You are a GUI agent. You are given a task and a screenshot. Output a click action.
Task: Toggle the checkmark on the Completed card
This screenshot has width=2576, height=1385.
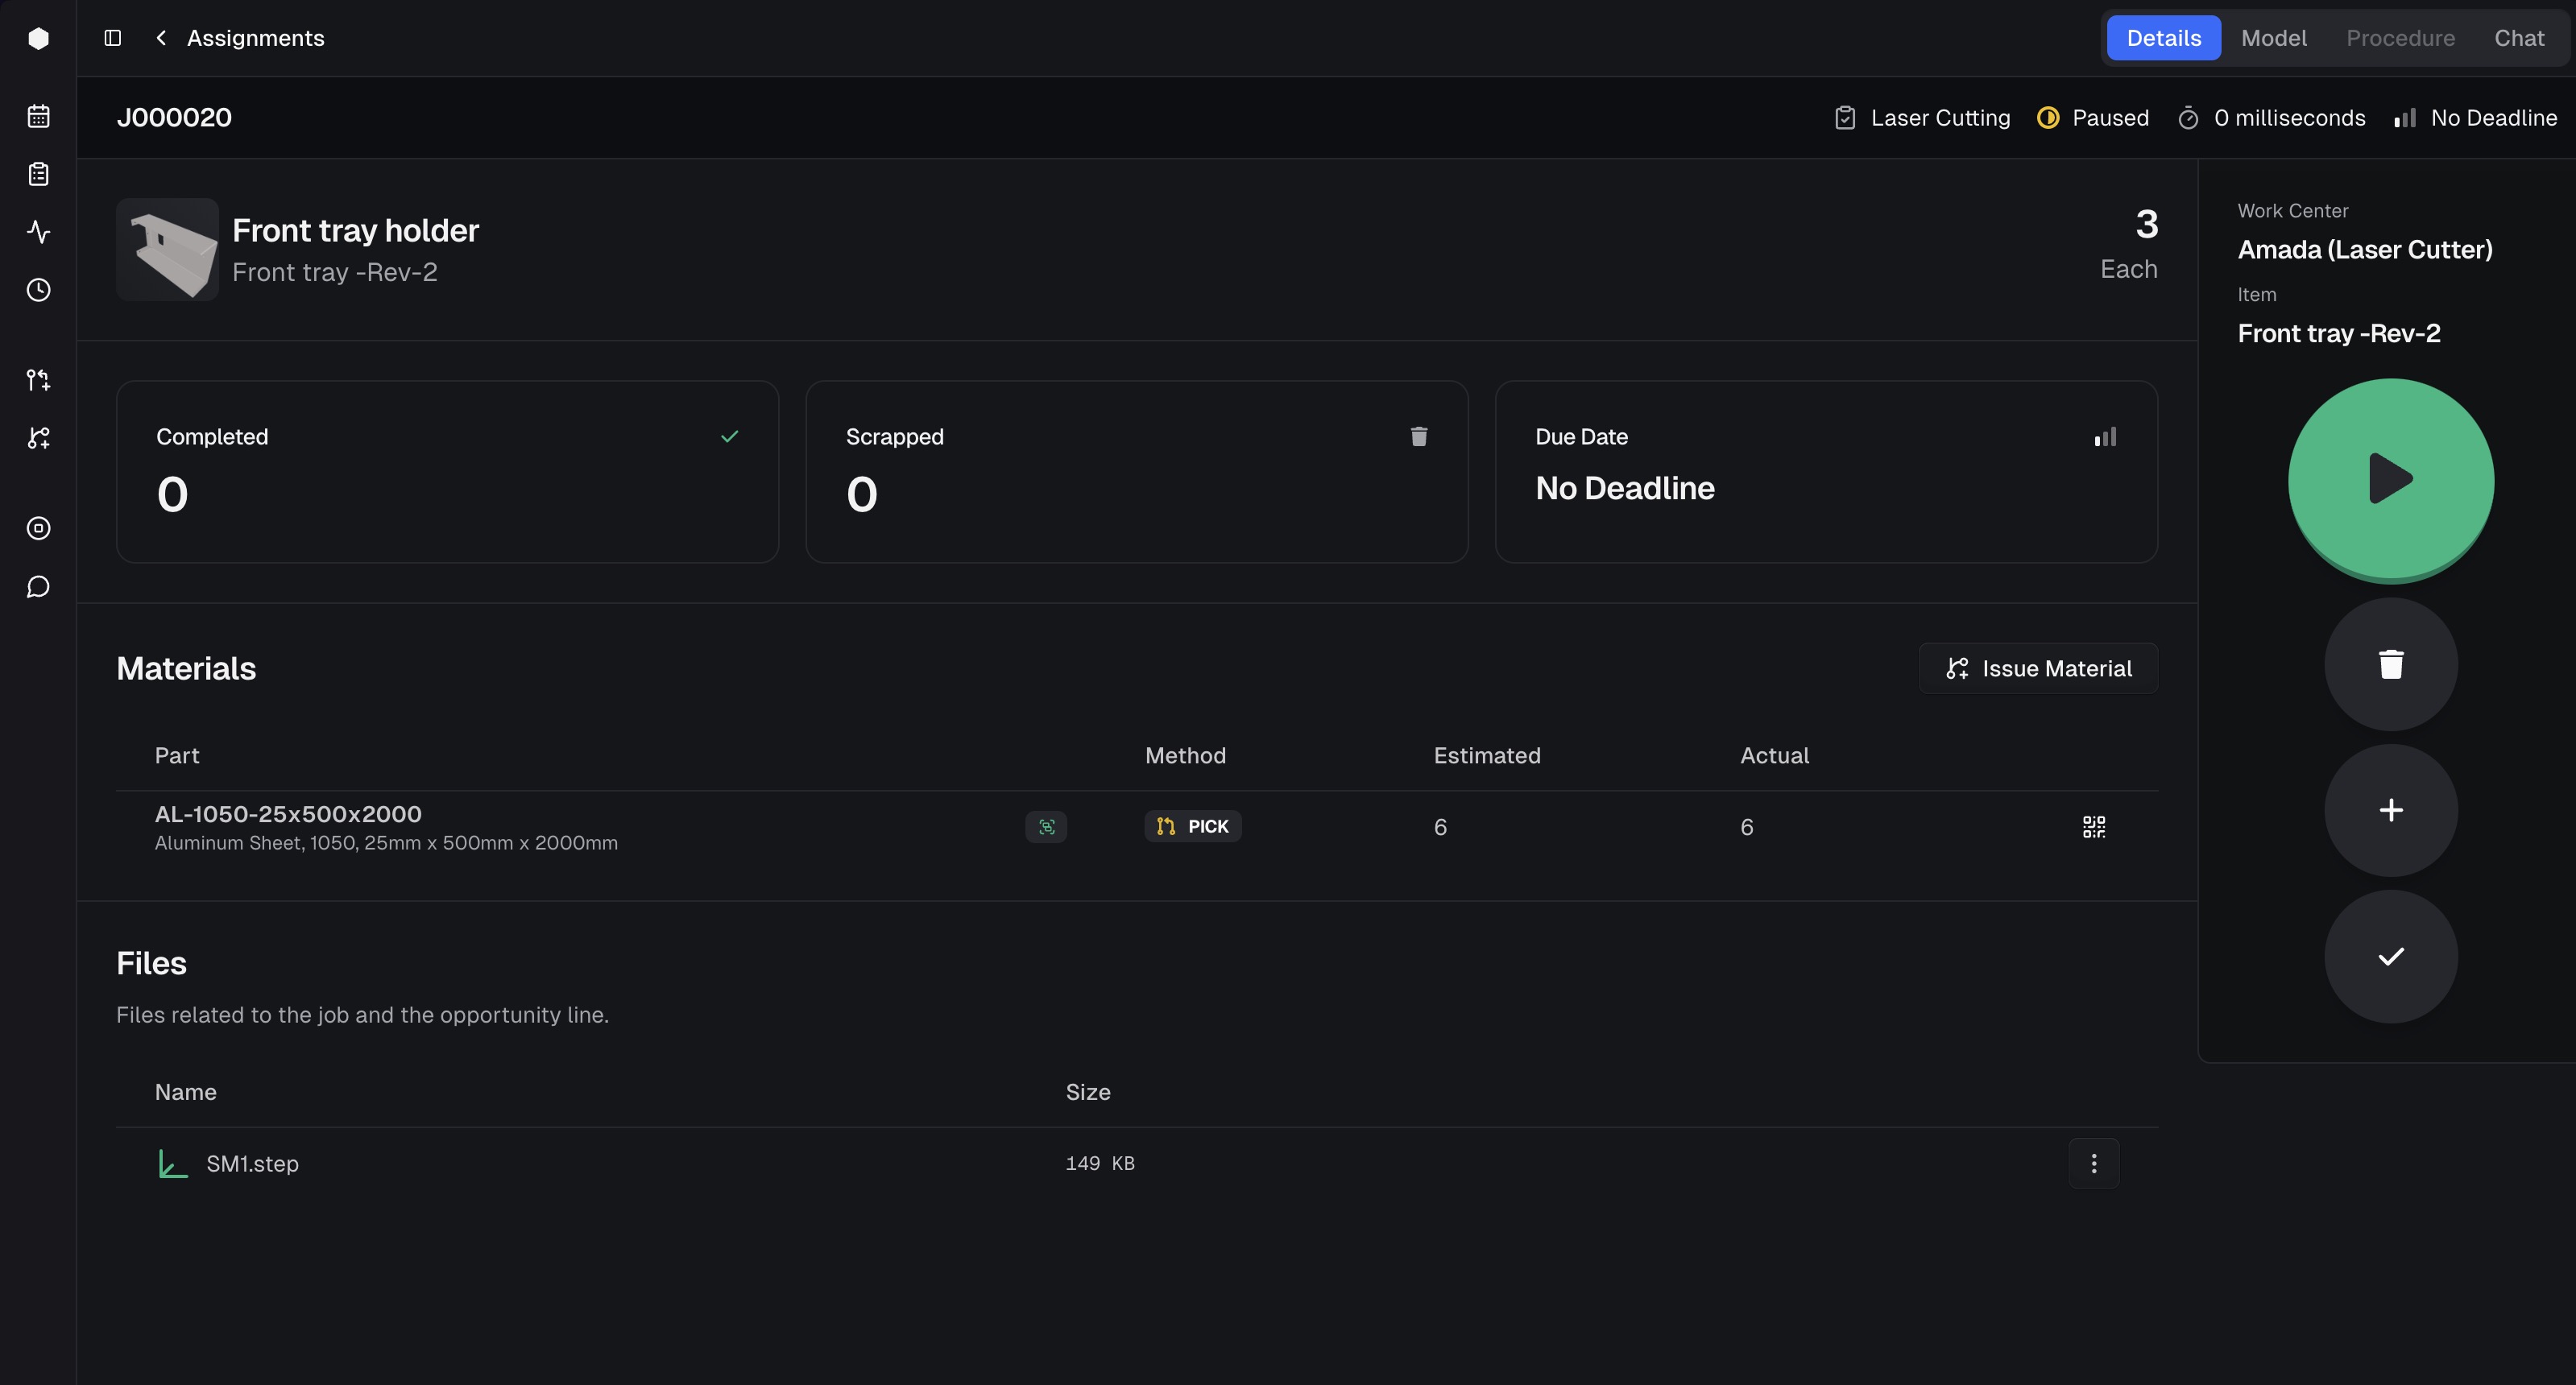click(x=729, y=437)
